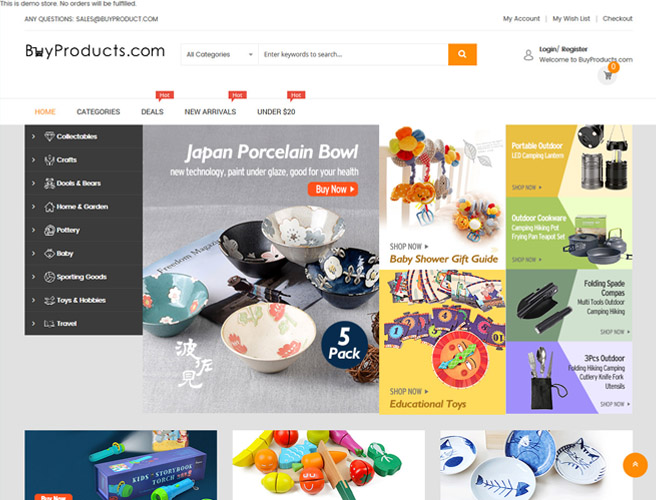Open the Deals menu item
Viewport: 656px width, 500px height.
tap(152, 112)
